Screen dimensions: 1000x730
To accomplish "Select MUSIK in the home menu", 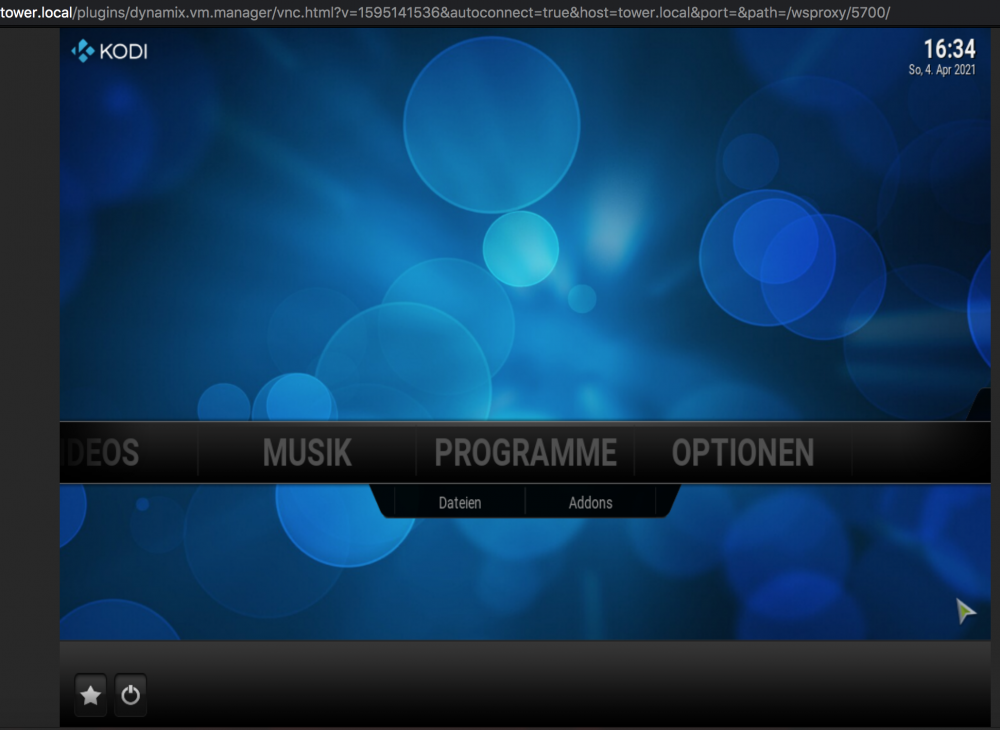I will click(x=307, y=453).
